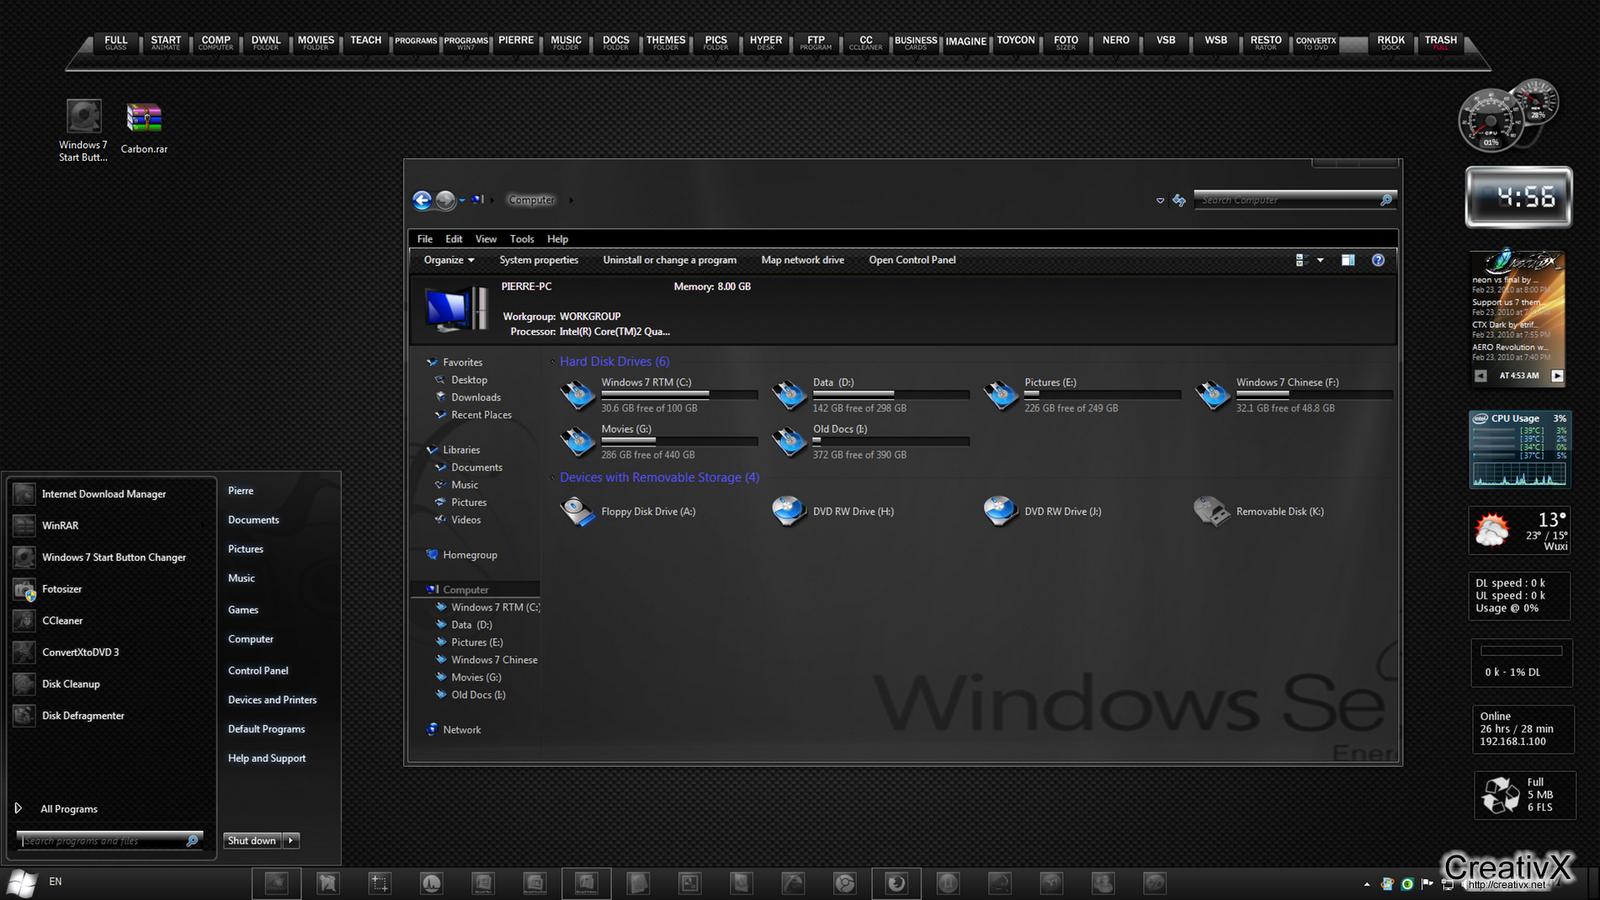Open the File menu
1600x900 pixels.
point(425,239)
